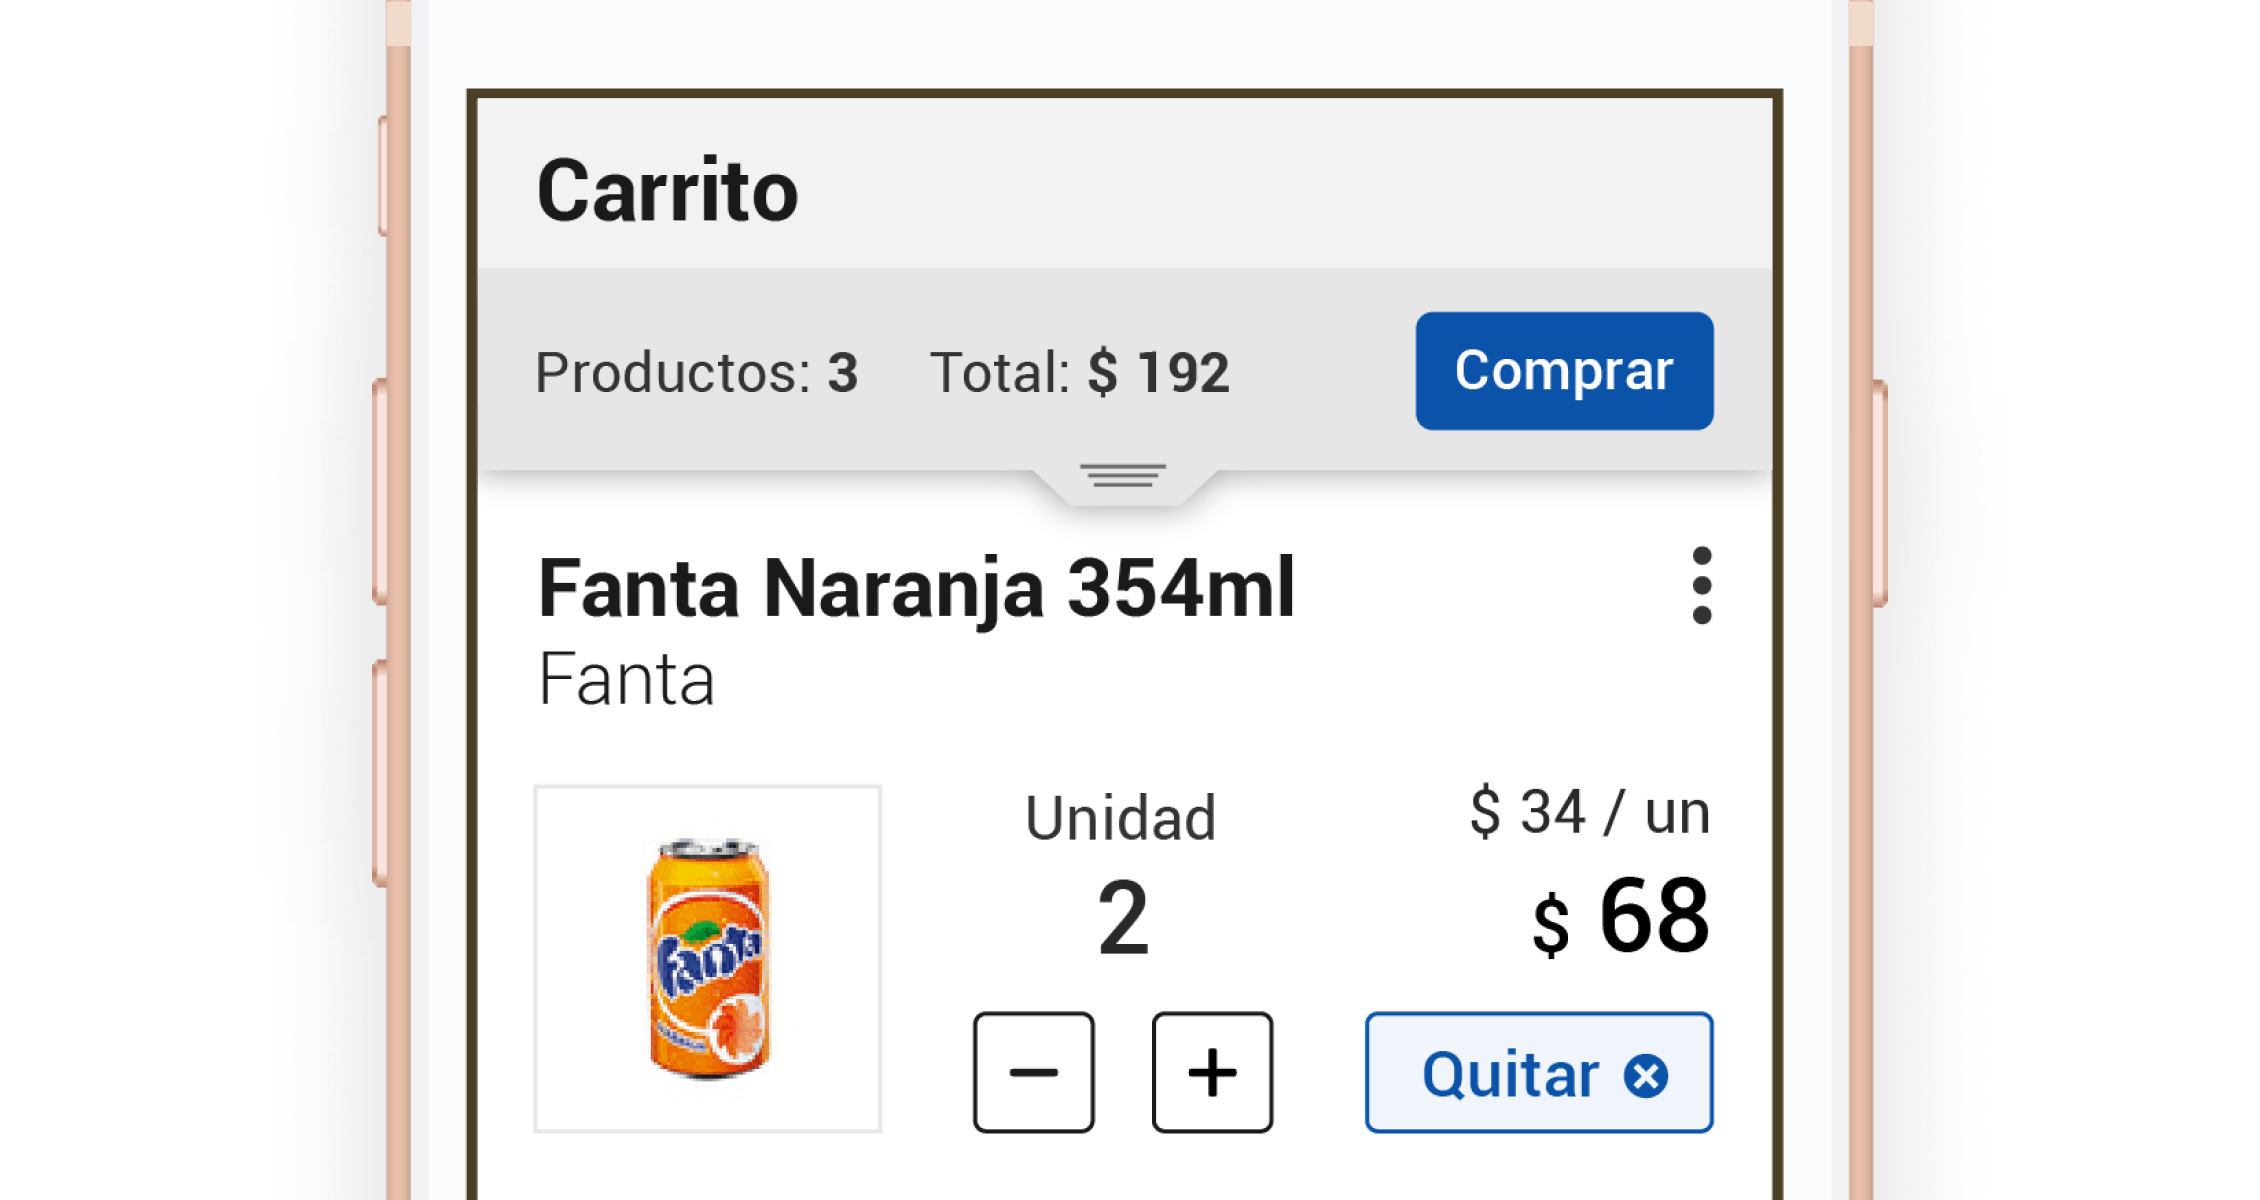This screenshot has width=2260, height=1200.
Task: Expand the cart summary drag handle
Action: coord(1123,476)
